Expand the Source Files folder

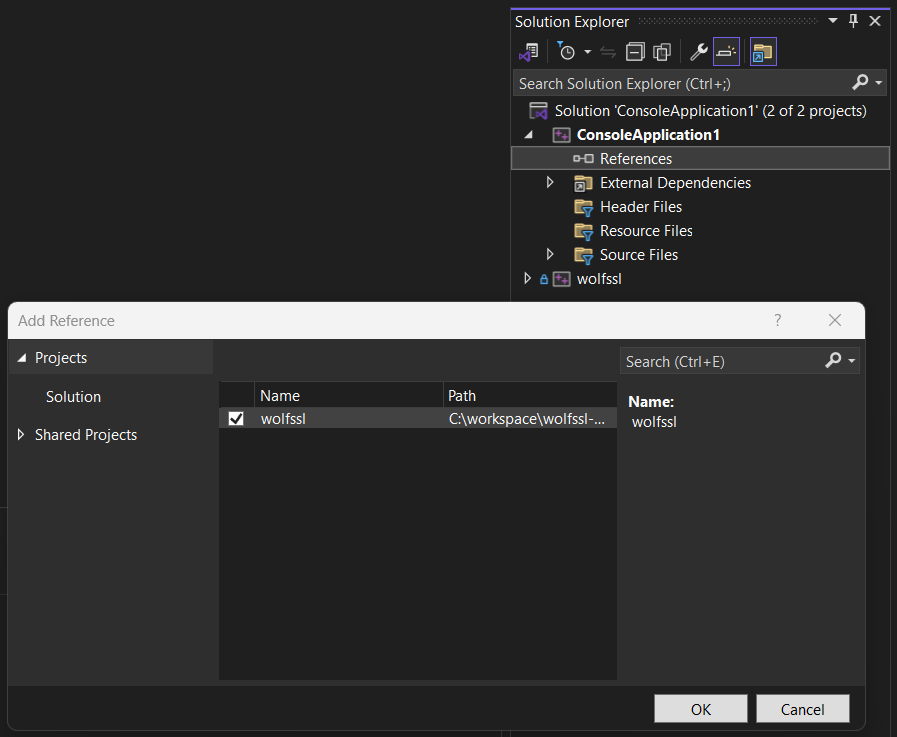coord(550,254)
